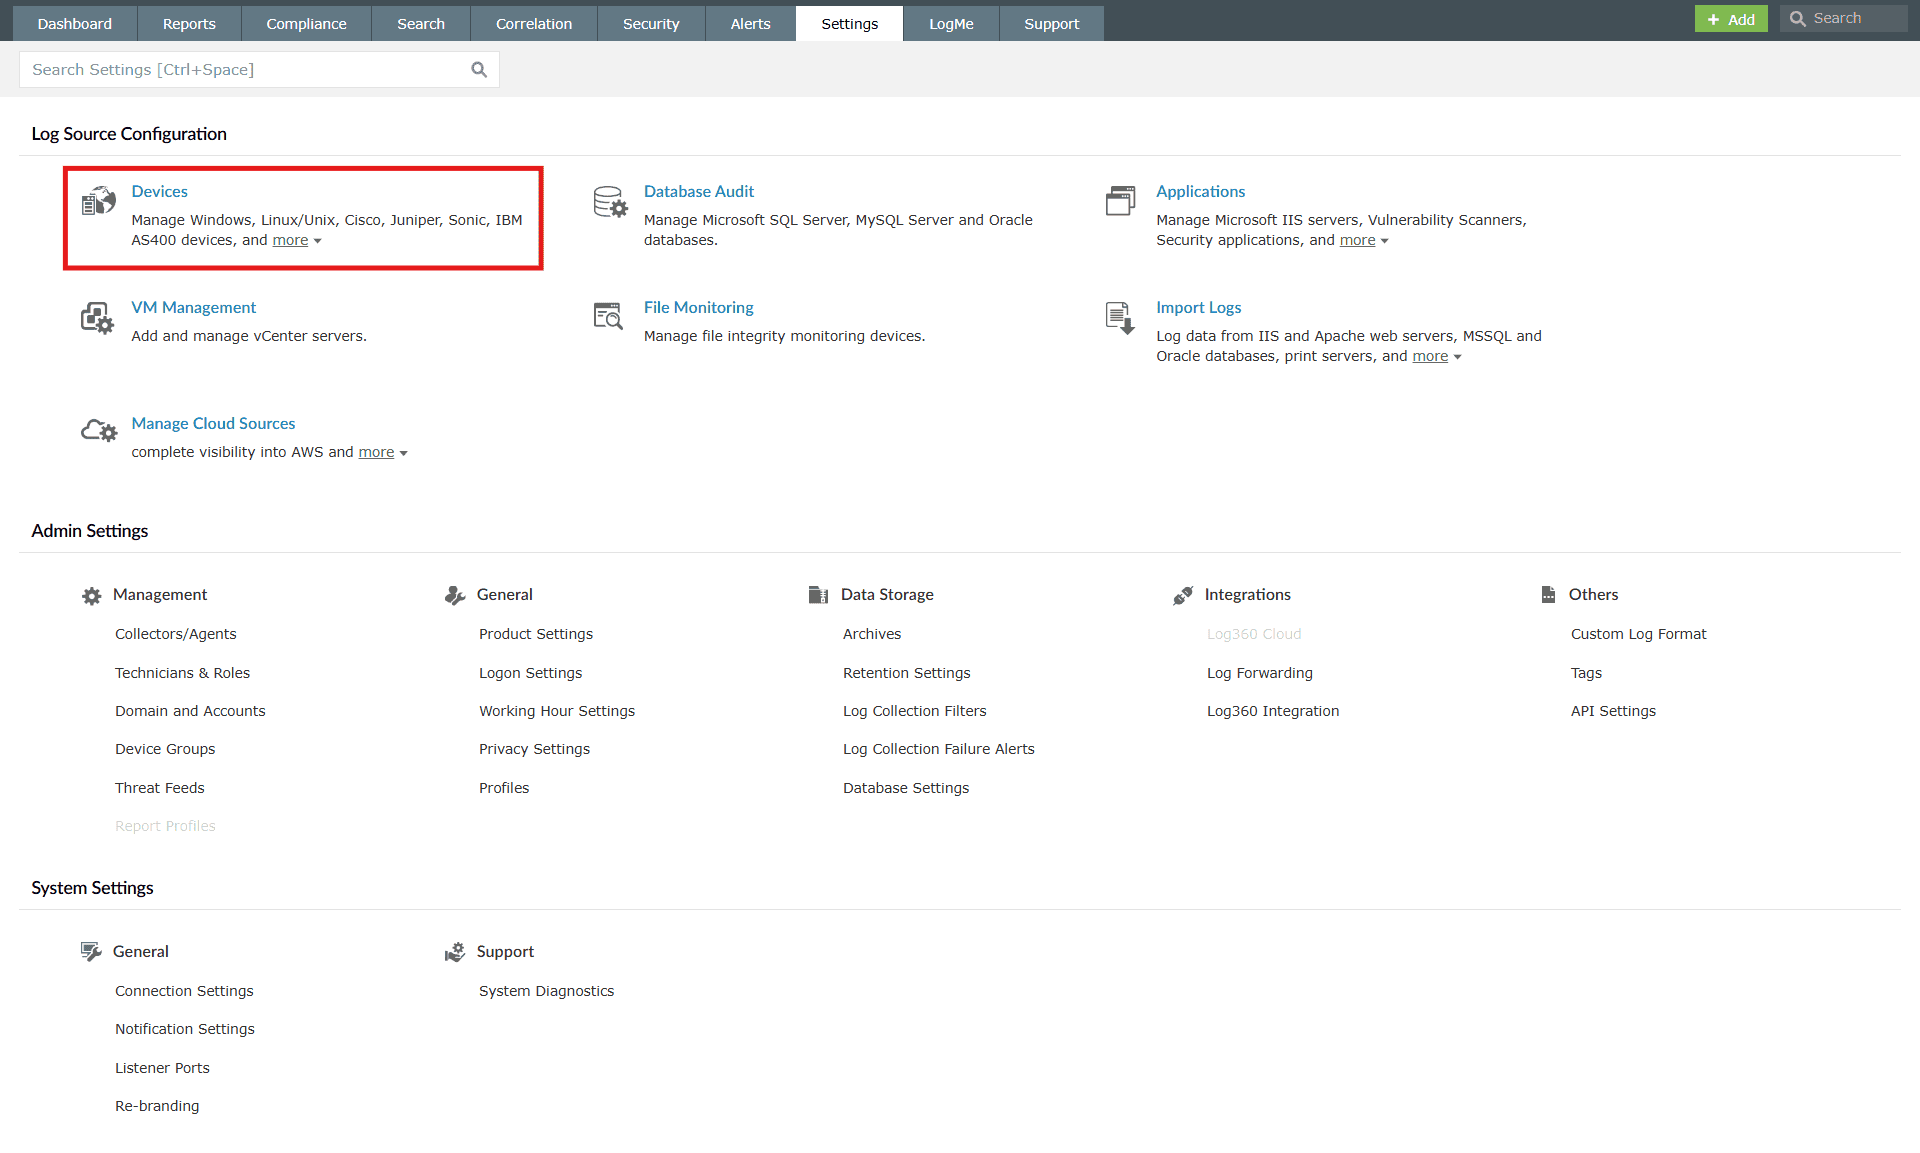
Task: Switch to the Correlation tab
Action: point(534,23)
